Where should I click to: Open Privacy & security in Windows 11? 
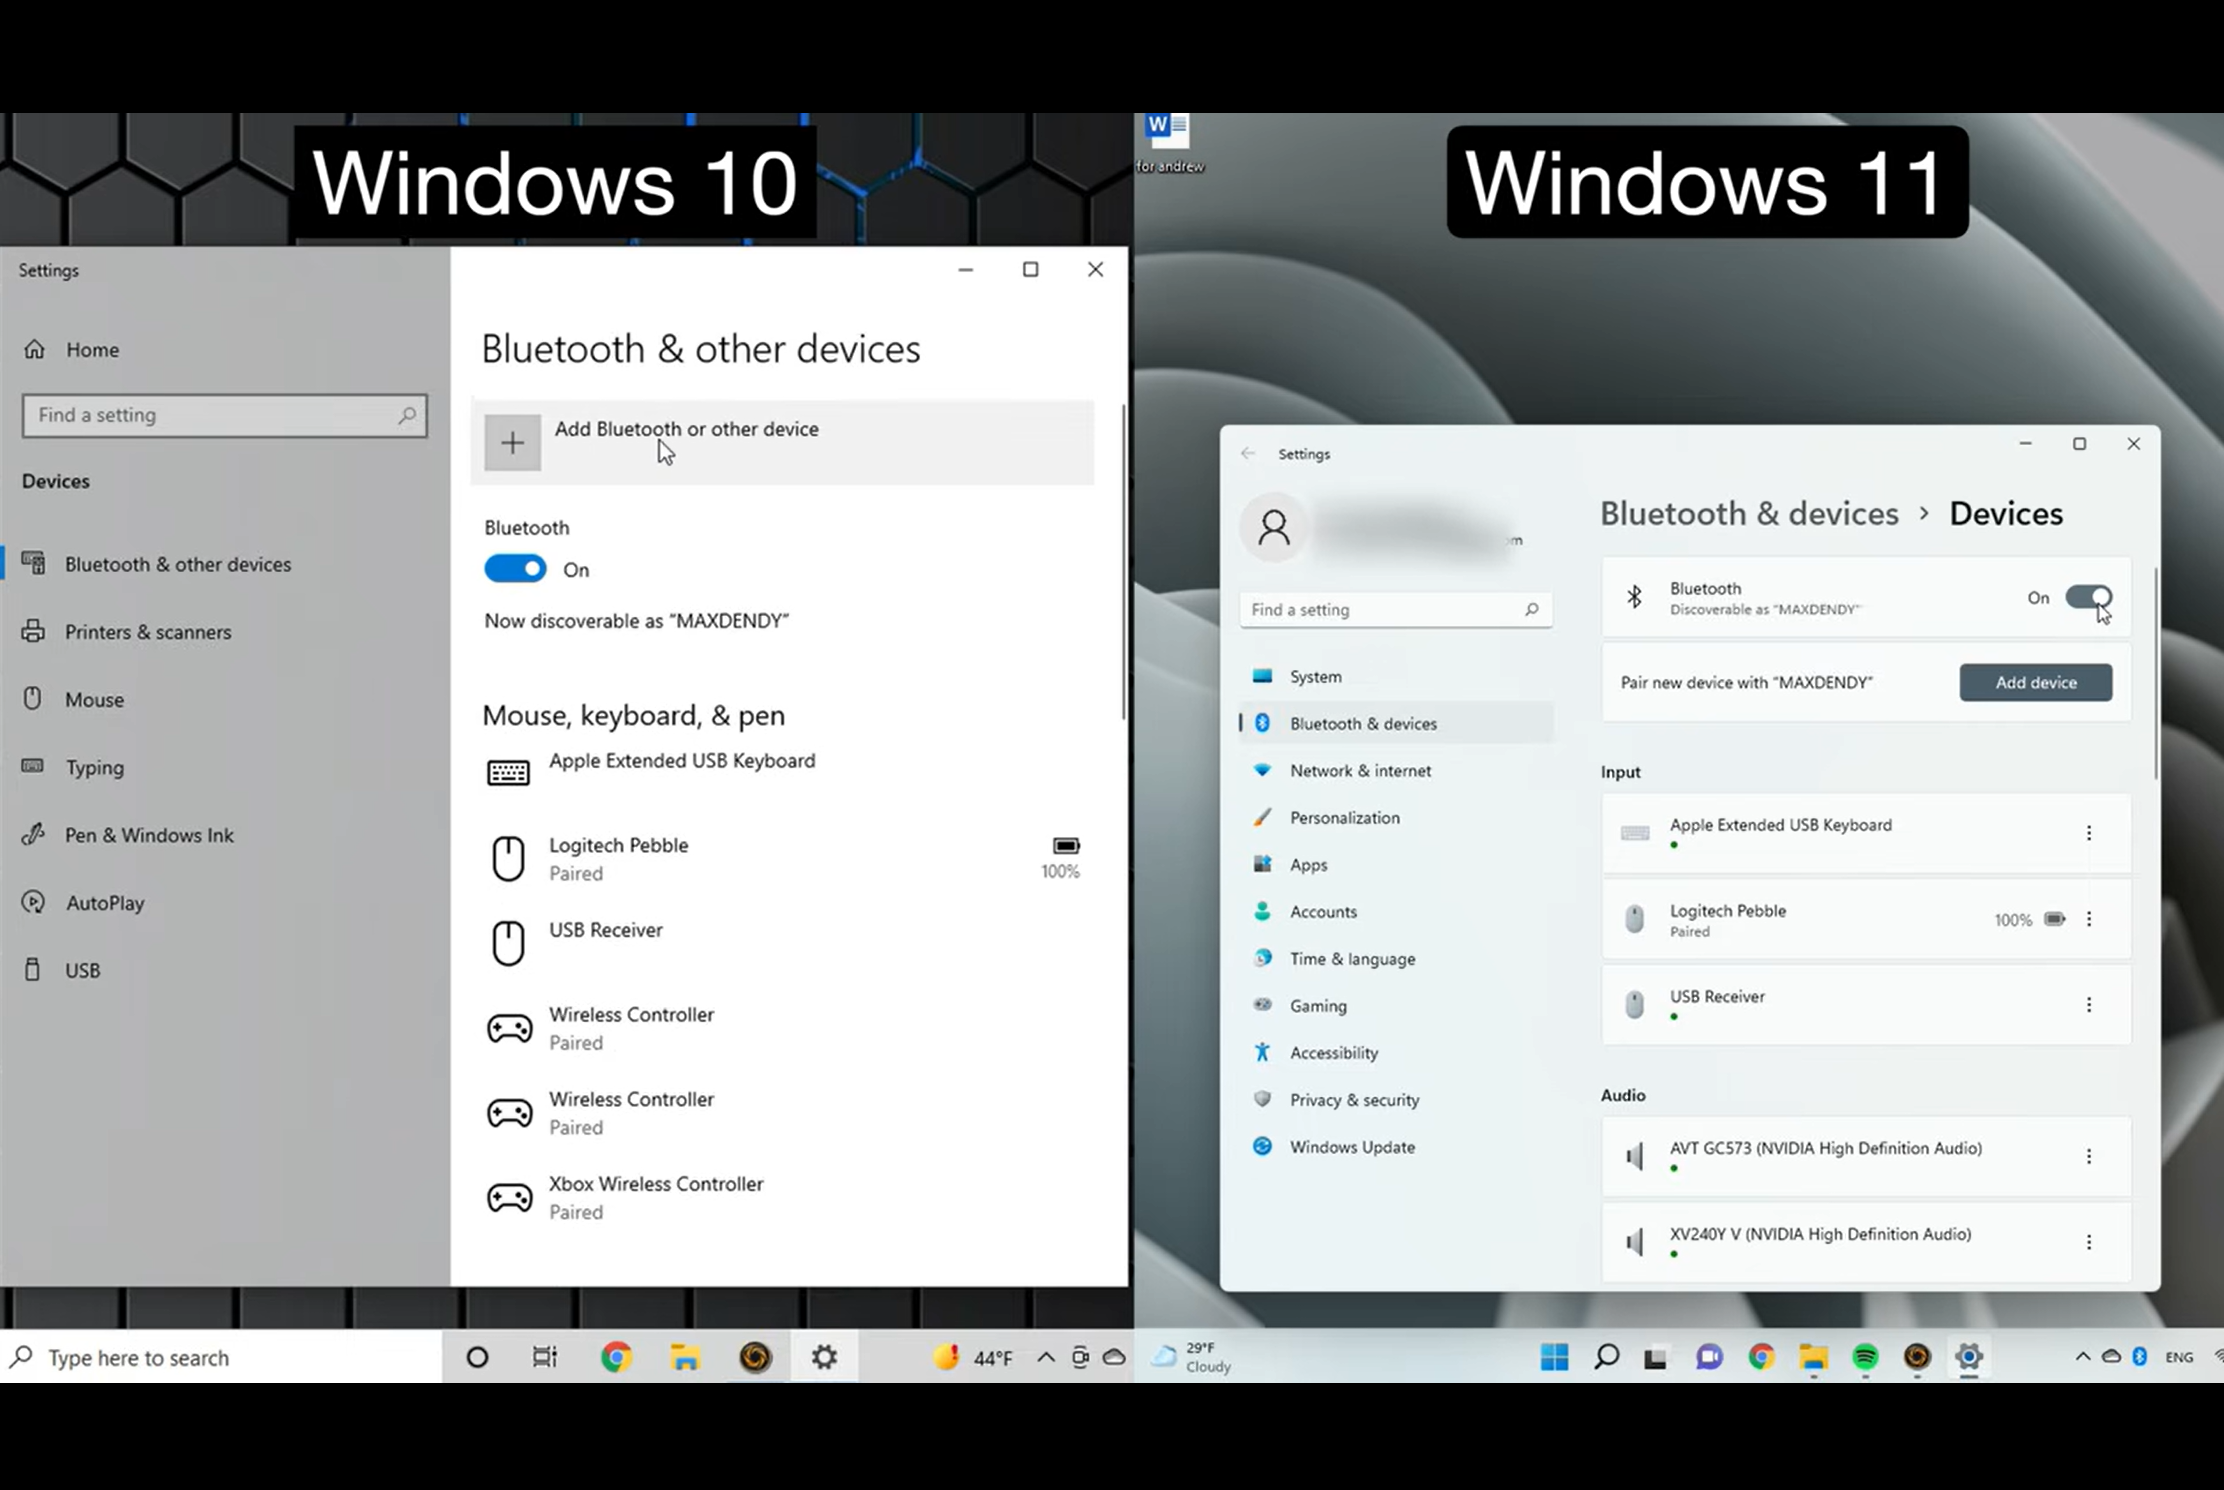click(x=1395, y=1099)
